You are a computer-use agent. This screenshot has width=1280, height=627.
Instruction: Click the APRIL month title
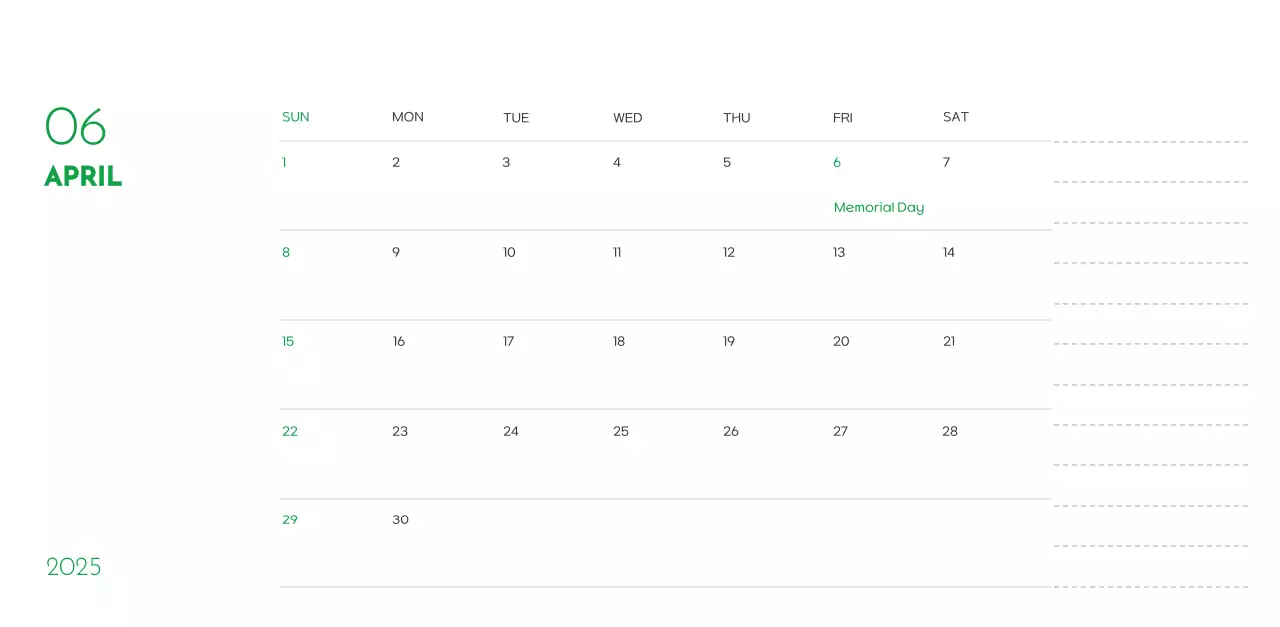83,176
